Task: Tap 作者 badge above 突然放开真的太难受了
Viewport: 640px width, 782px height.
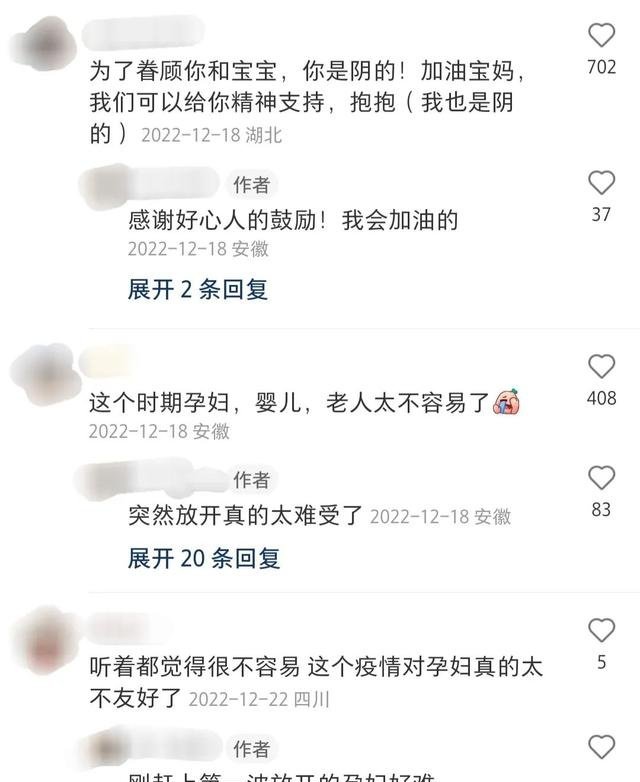Action: point(252,480)
